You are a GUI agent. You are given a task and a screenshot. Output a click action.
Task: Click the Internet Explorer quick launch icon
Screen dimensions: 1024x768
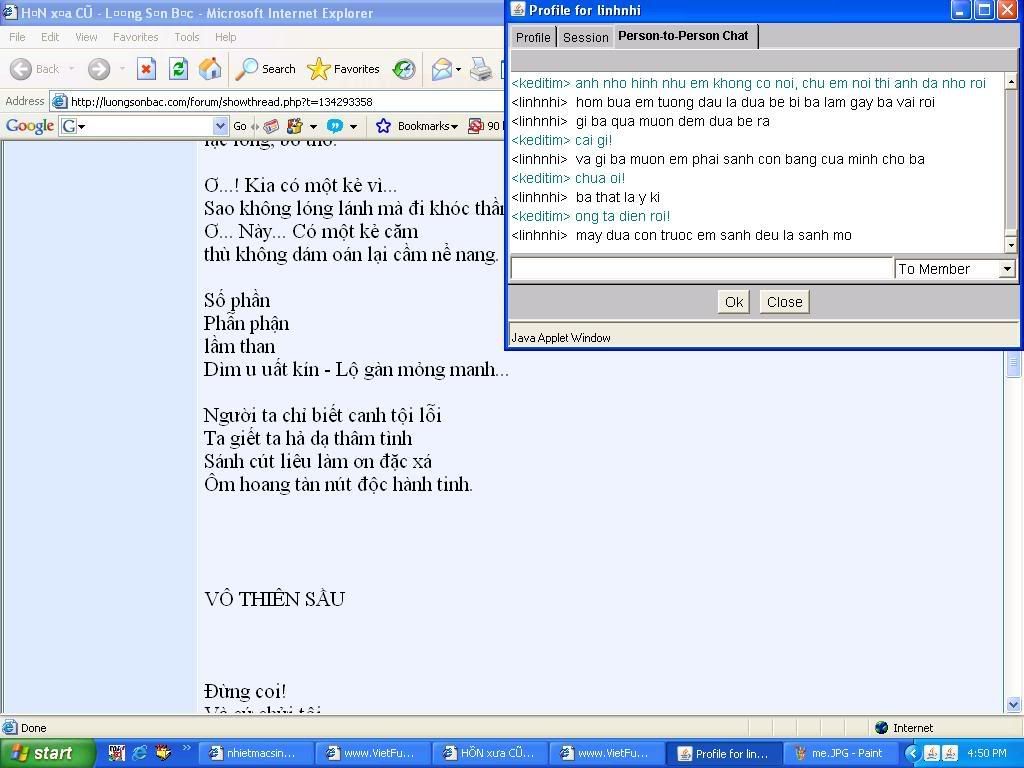[x=140, y=753]
